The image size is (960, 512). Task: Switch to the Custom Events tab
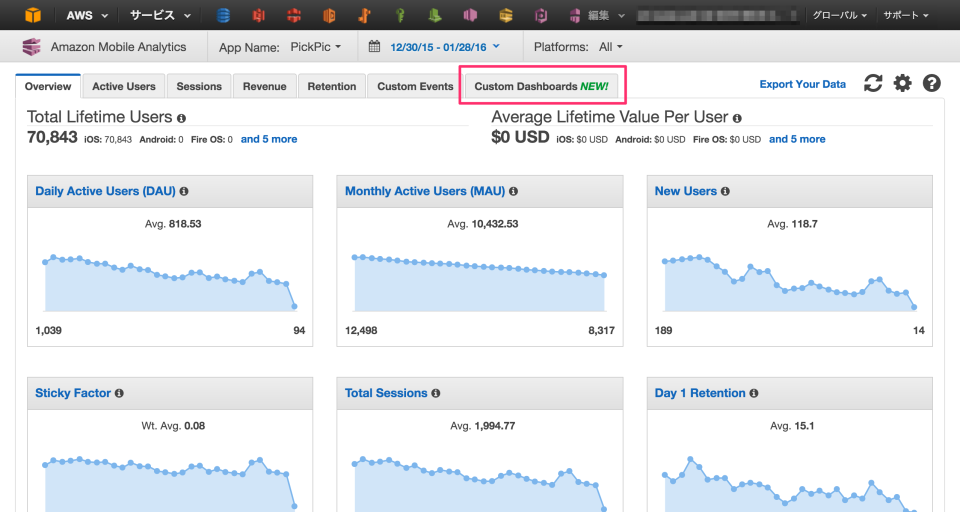(415, 86)
